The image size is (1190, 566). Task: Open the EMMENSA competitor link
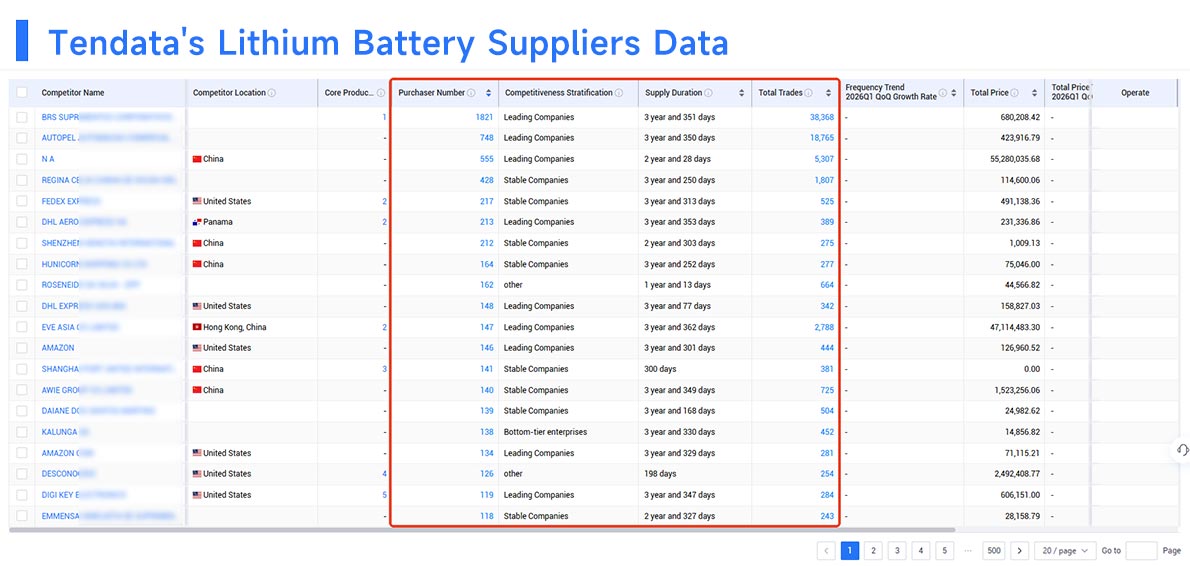[x=109, y=516]
